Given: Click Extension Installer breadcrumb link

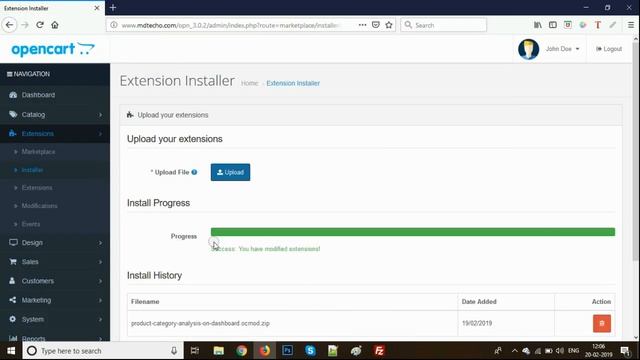Looking at the screenshot, I should [293, 83].
